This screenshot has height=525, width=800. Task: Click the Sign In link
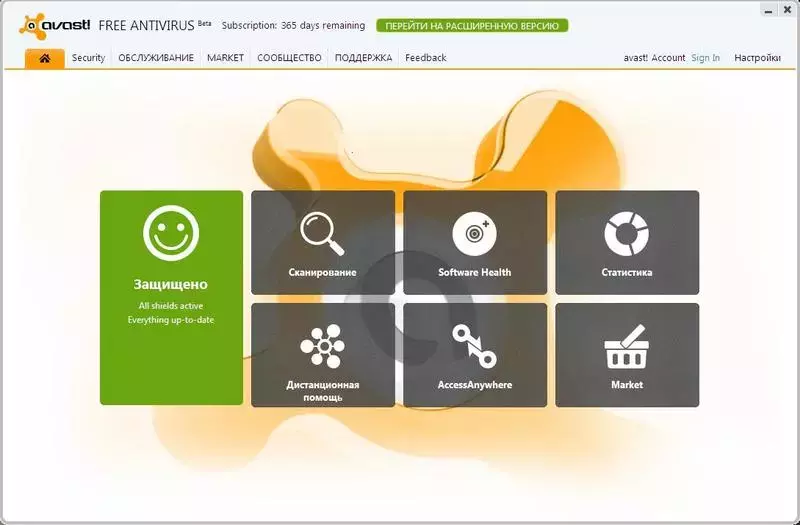click(x=706, y=58)
